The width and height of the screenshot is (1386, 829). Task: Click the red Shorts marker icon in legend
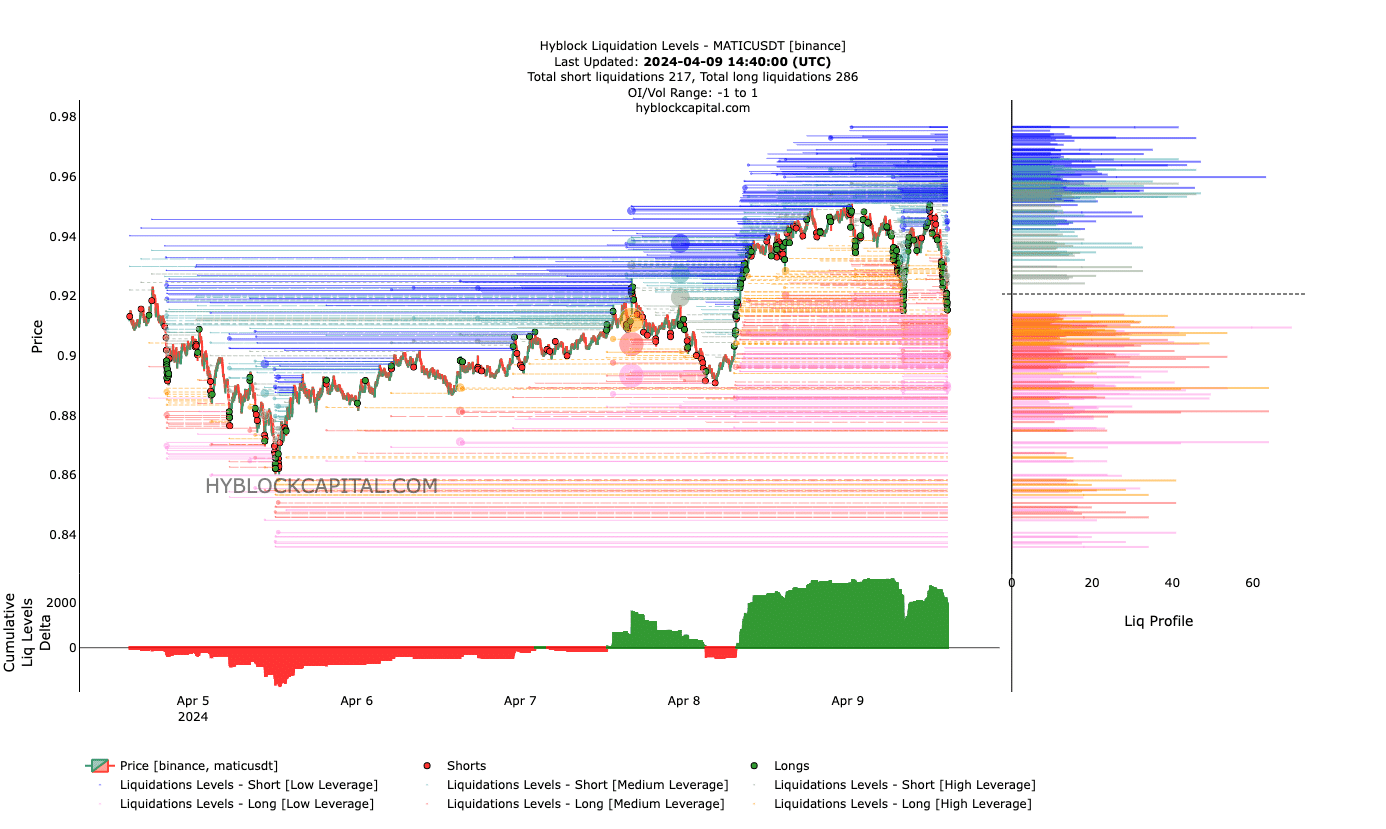(x=427, y=766)
